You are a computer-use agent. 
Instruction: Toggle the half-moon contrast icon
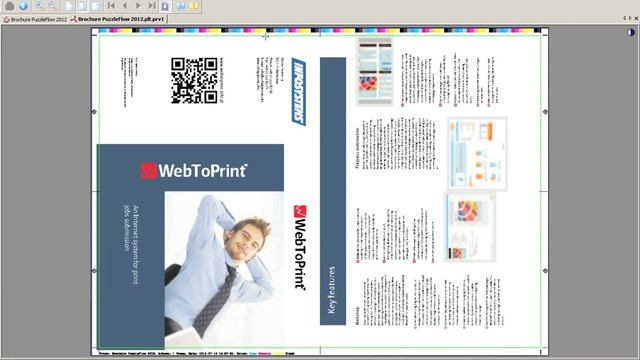point(631,32)
